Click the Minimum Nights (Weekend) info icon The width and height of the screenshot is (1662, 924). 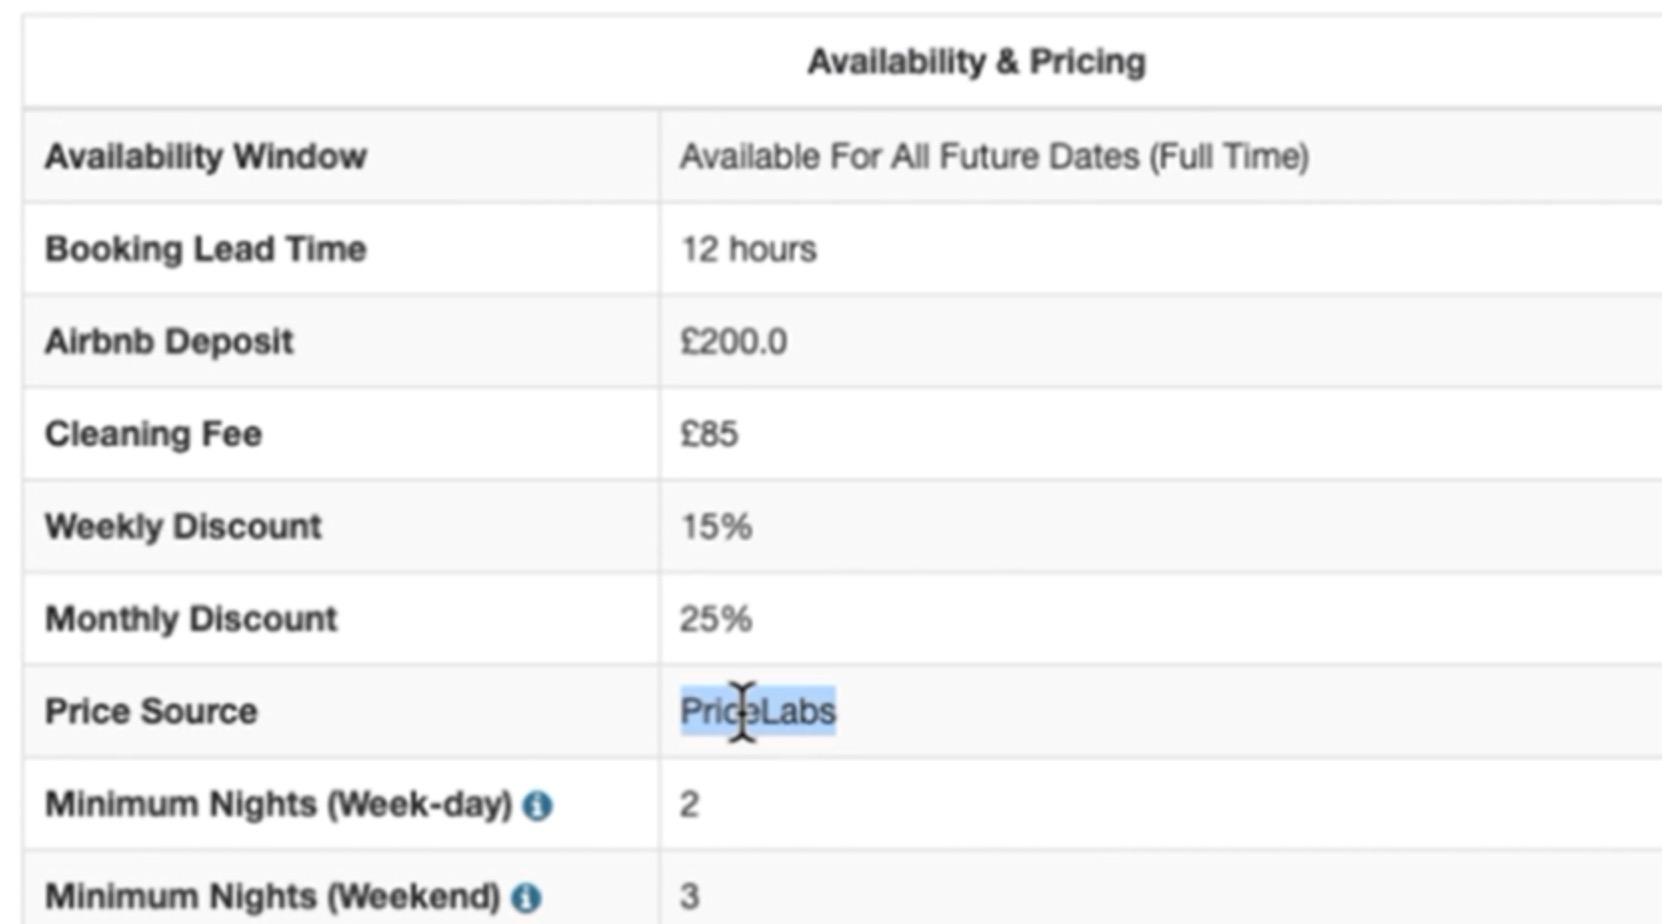click(x=526, y=898)
